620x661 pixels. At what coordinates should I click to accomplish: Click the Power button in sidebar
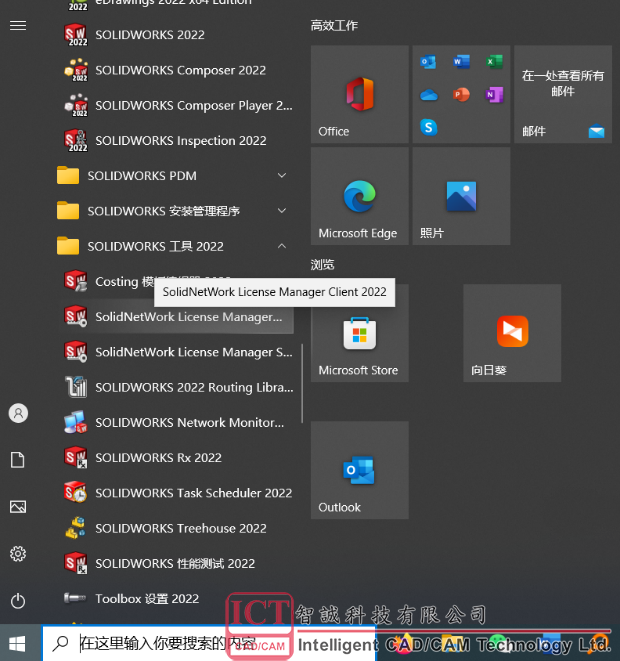pos(18,601)
